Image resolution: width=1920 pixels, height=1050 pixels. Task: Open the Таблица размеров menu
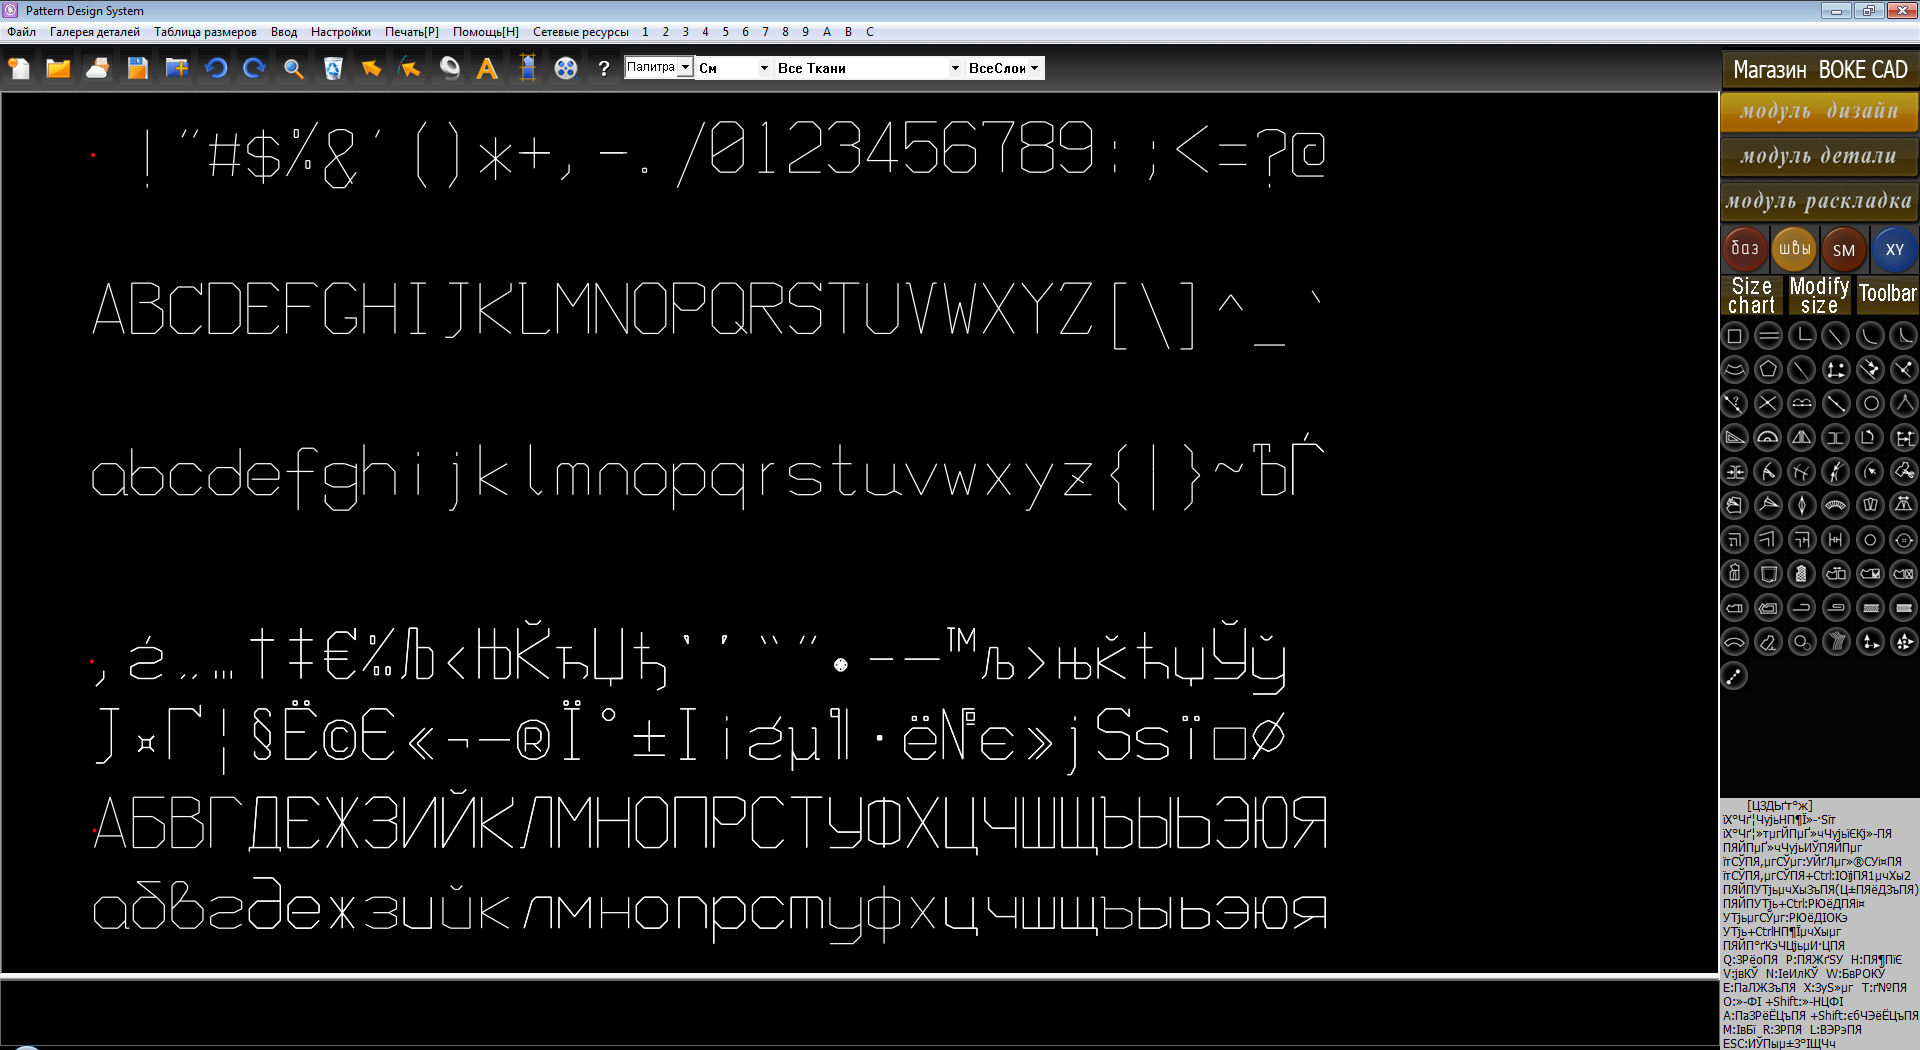coord(205,32)
